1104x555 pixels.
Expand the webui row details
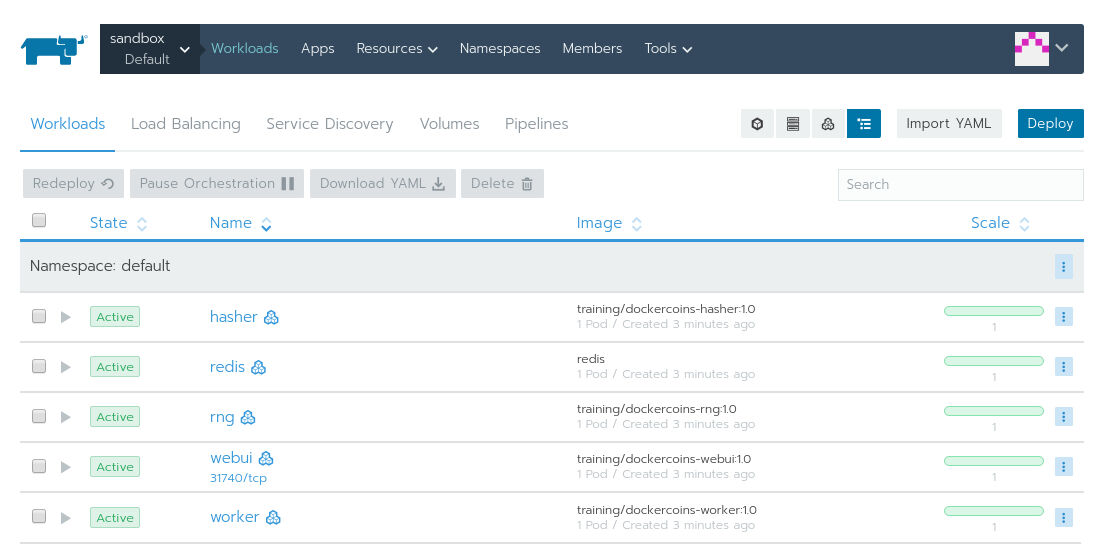65,467
